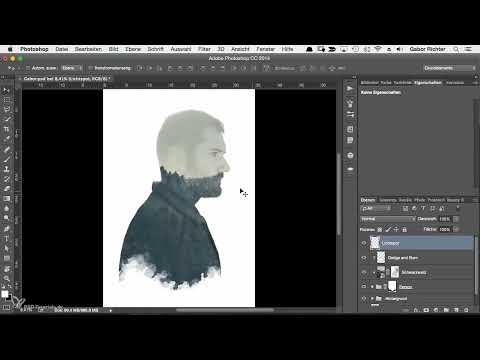This screenshot has height=360, width=480.
Task: Hide the selected top layer
Action: 364,243
